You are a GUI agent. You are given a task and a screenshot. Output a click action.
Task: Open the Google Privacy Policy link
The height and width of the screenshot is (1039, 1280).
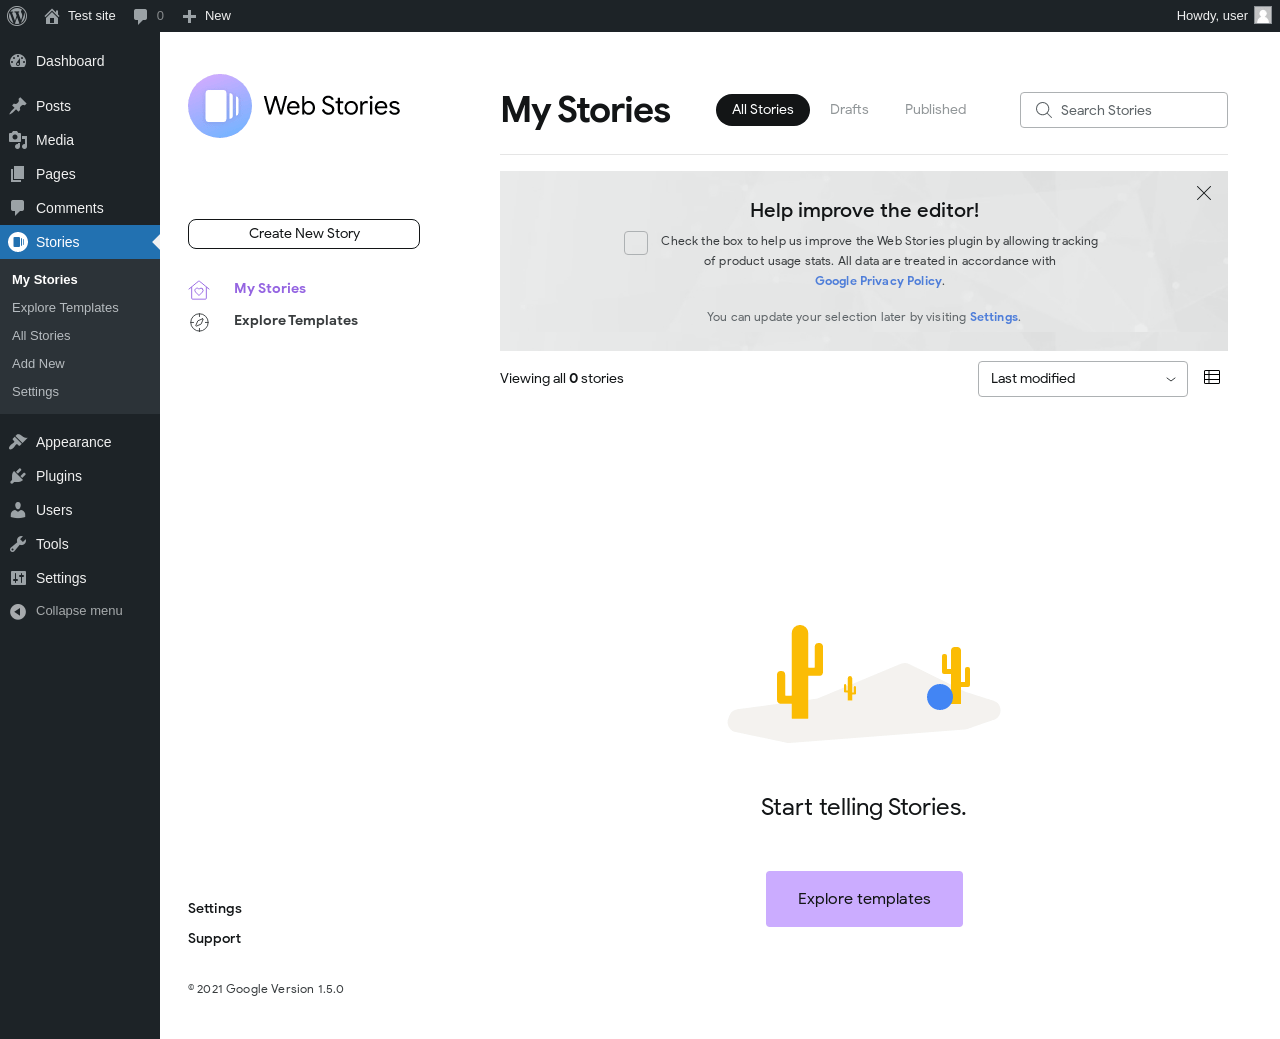[878, 281]
